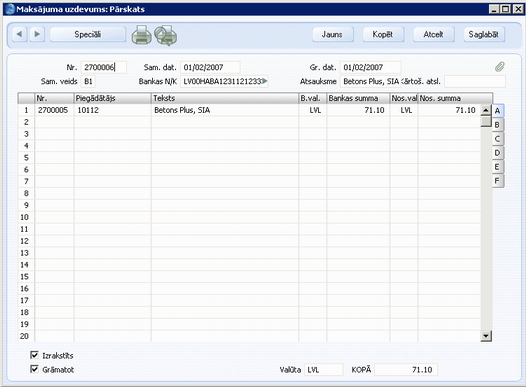This screenshot has width=526, height=387.
Task: Click the Atcelt button
Action: 433,34
